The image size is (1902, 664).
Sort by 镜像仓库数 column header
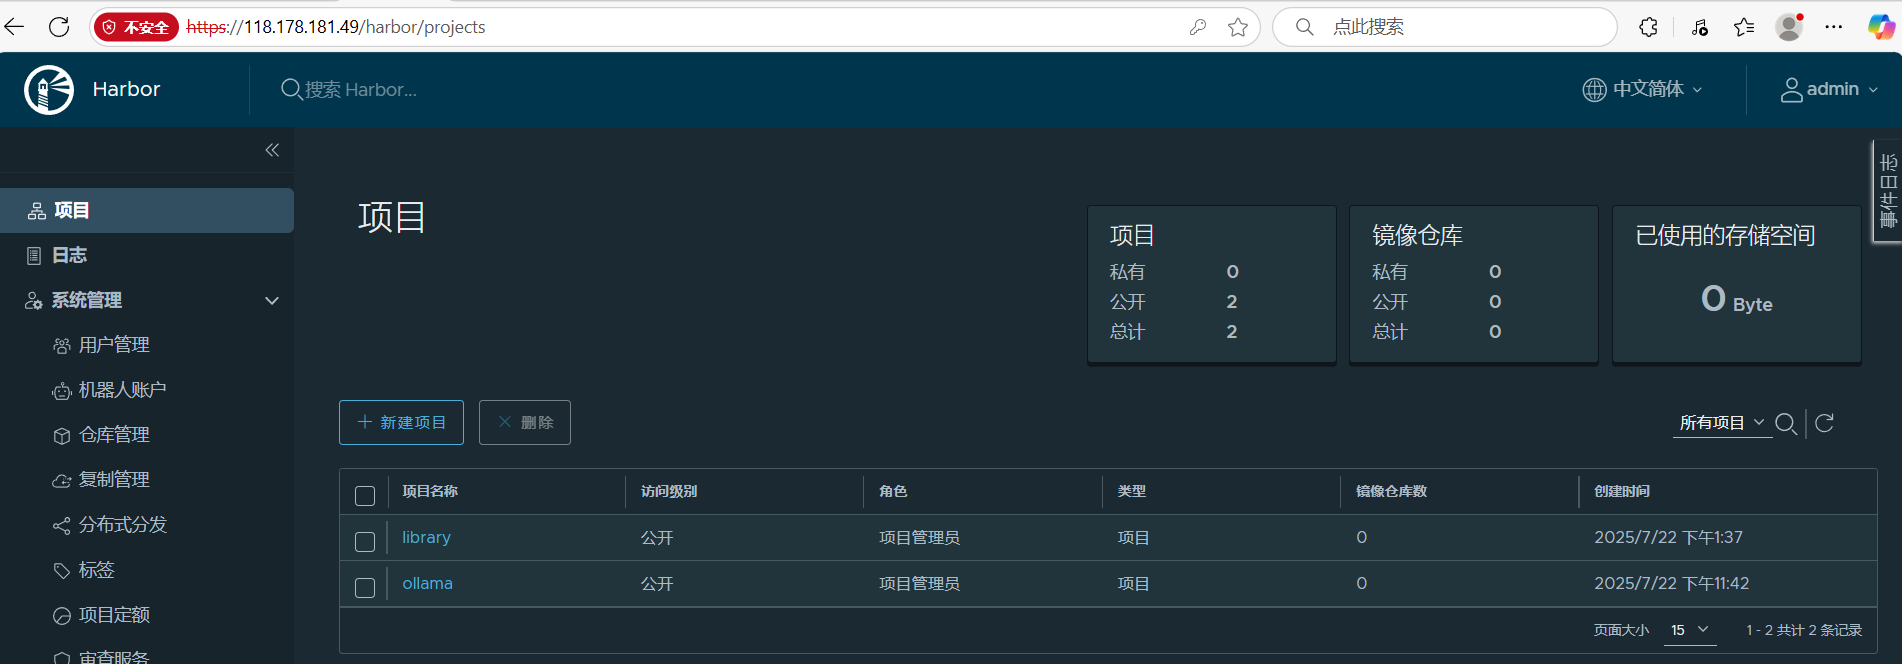(1391, 491)
